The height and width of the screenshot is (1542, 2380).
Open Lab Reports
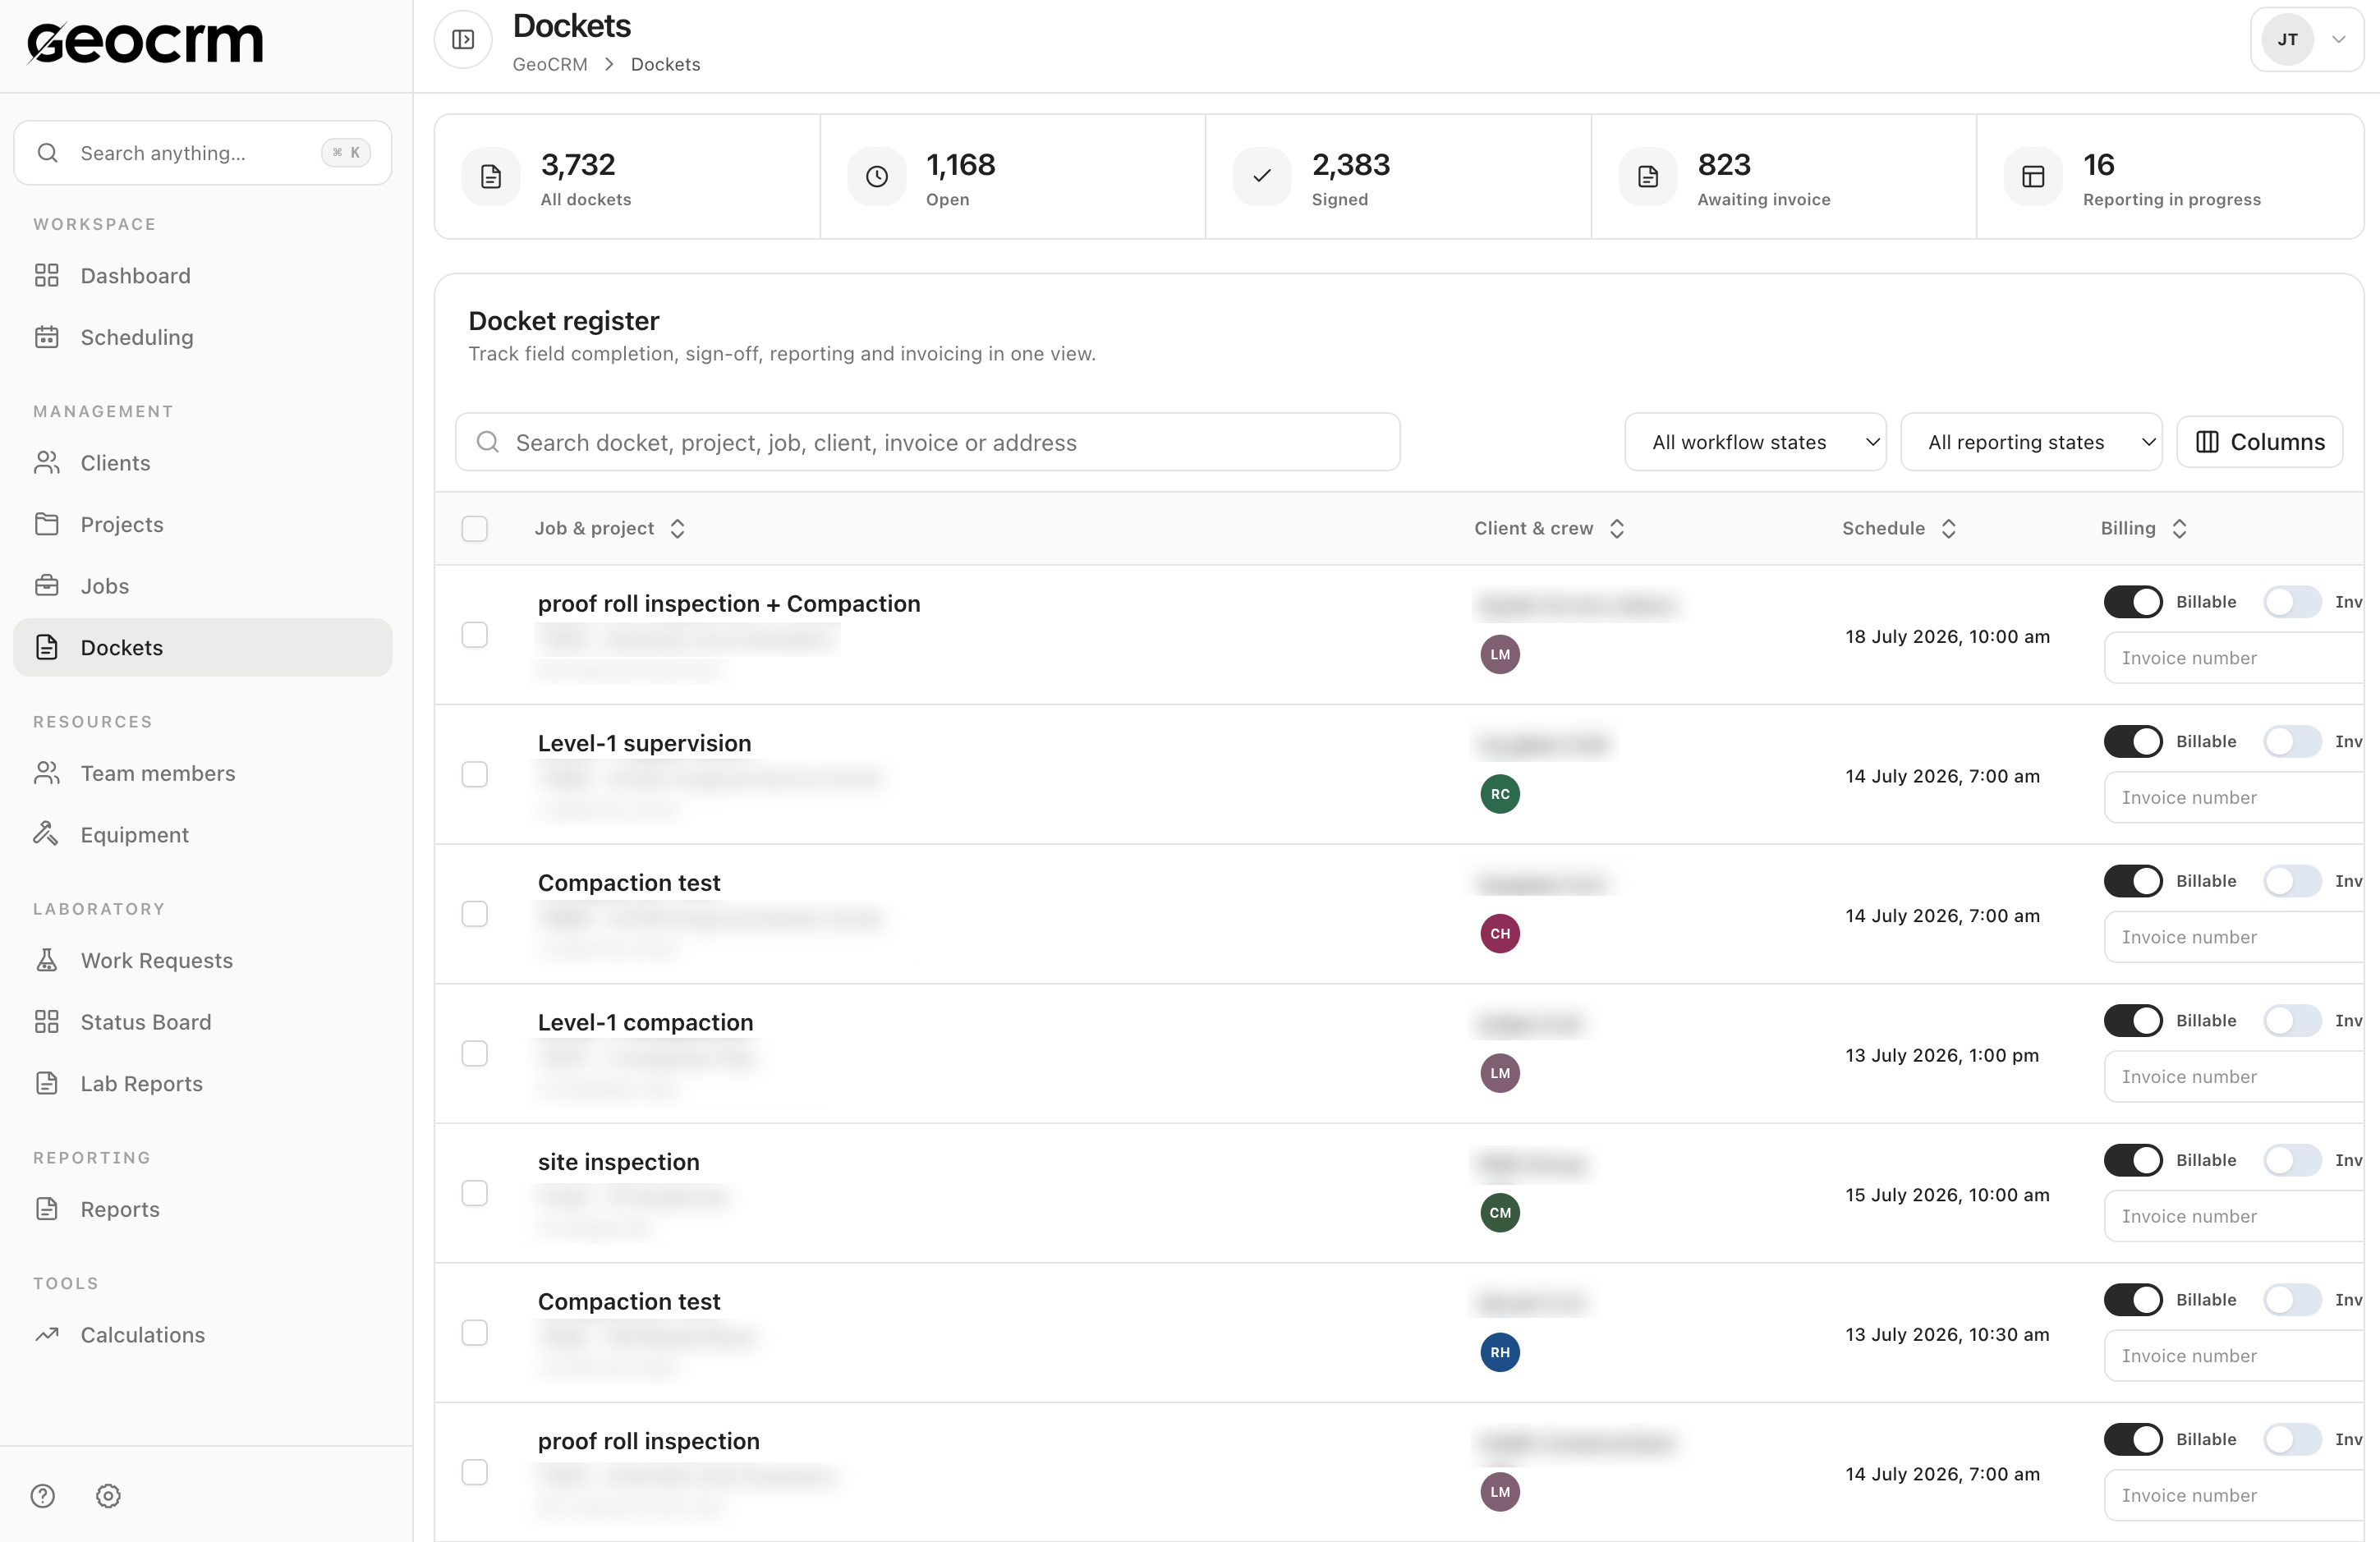(203, 1084)
